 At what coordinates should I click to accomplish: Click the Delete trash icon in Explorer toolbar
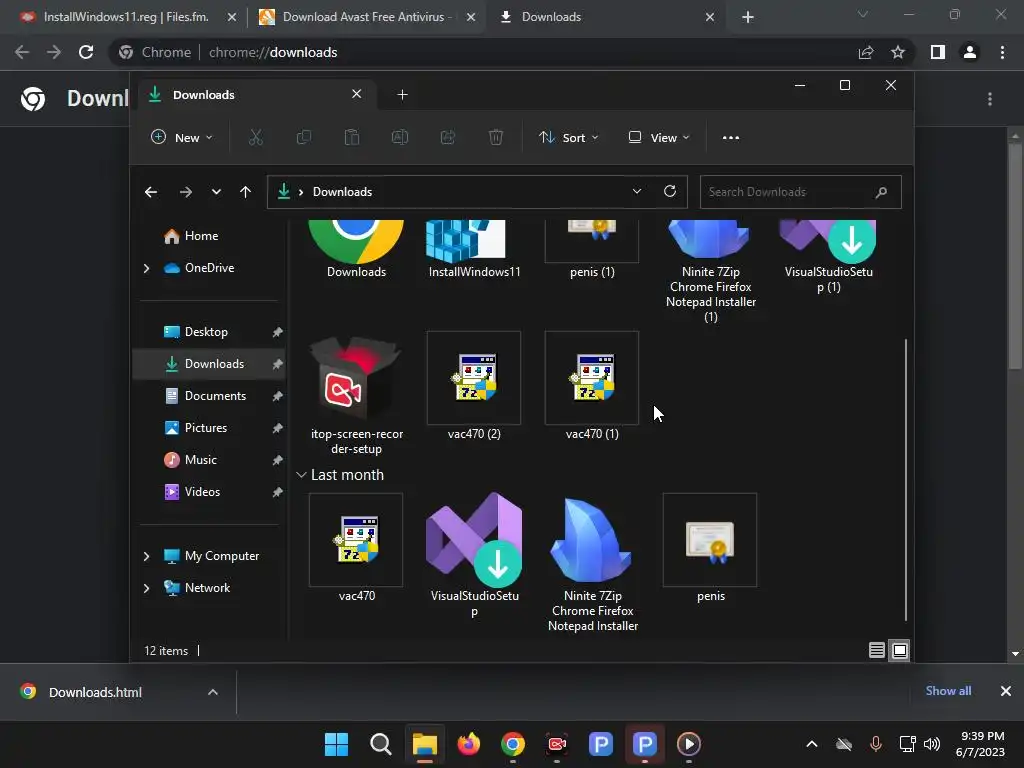(x=496, y=137)
